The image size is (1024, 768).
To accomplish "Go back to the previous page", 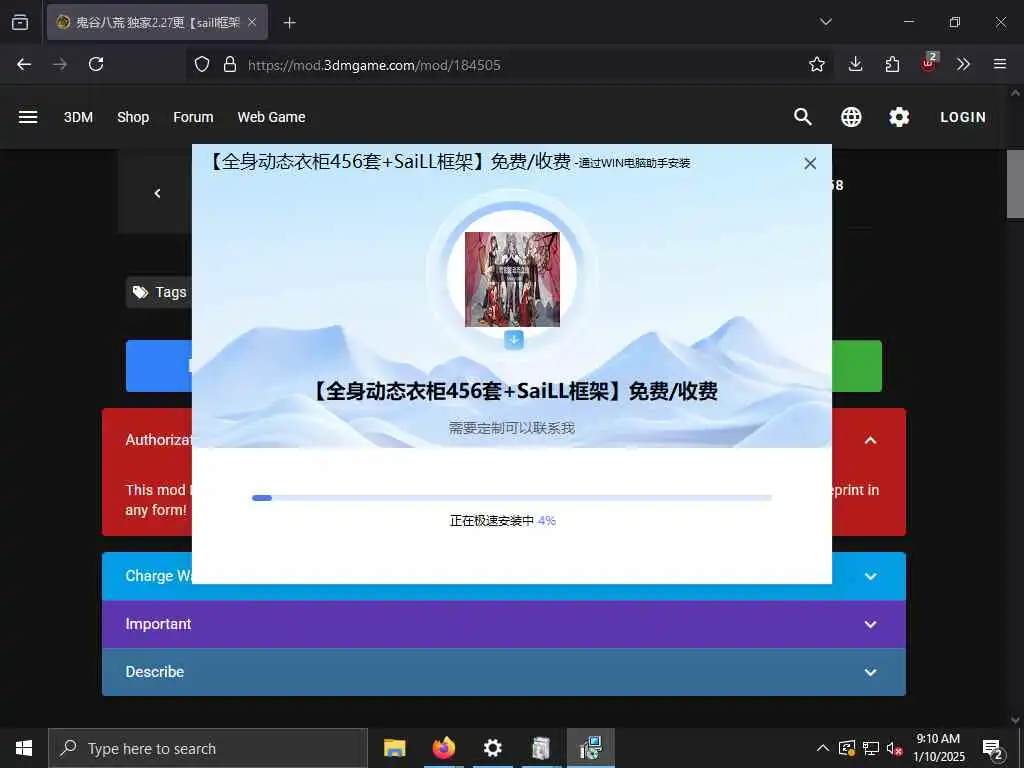I will 24,64.
